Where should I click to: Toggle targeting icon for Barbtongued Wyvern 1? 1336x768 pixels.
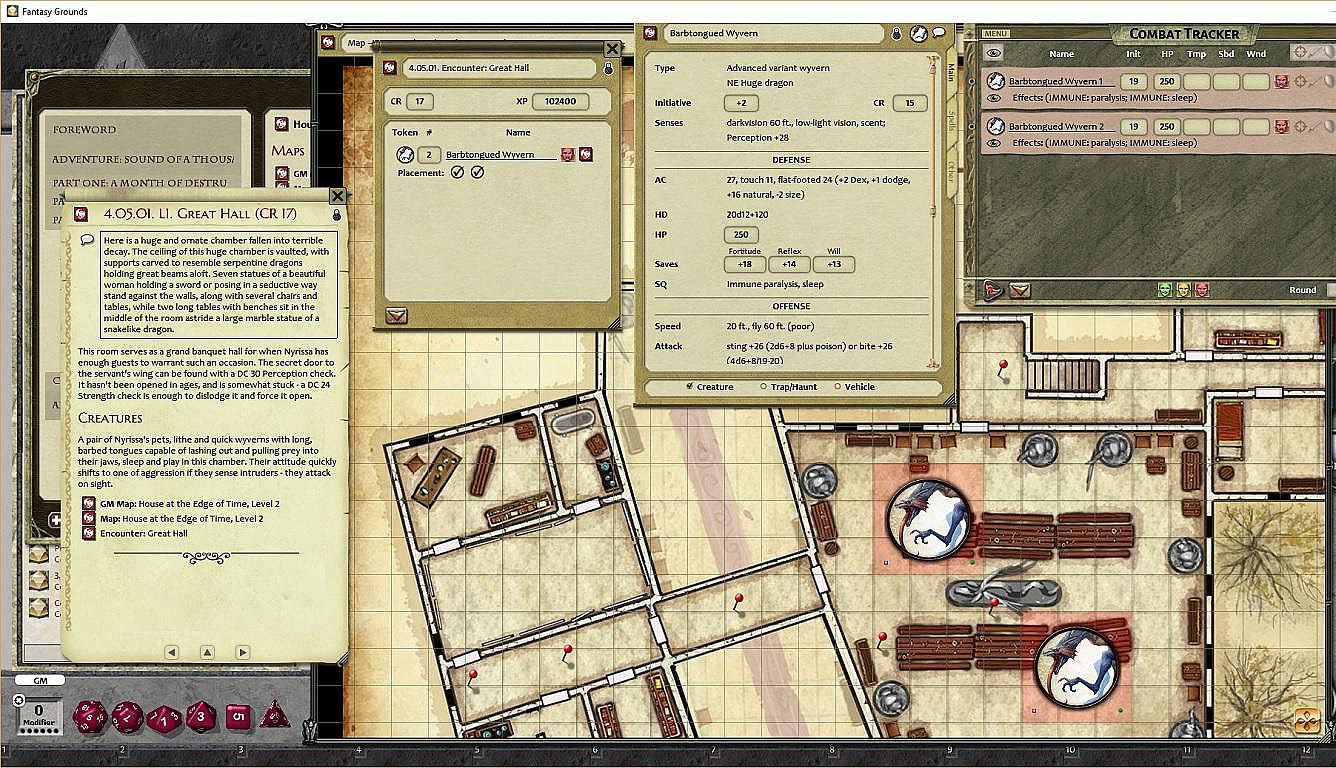tap(1300, 81)
